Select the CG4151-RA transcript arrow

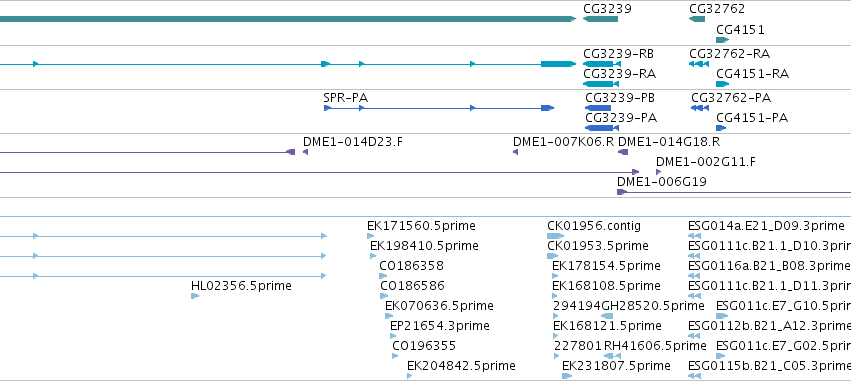pyautogui.click(x=722, y=84)
